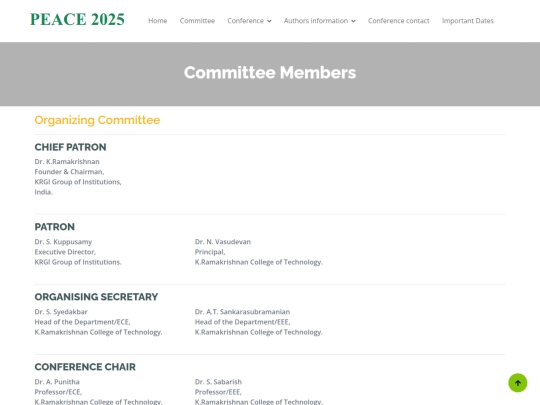Click the text Head of the Department/ECE
The width and height of the screenshot is (540, 405).
click(x=82, y=322)
